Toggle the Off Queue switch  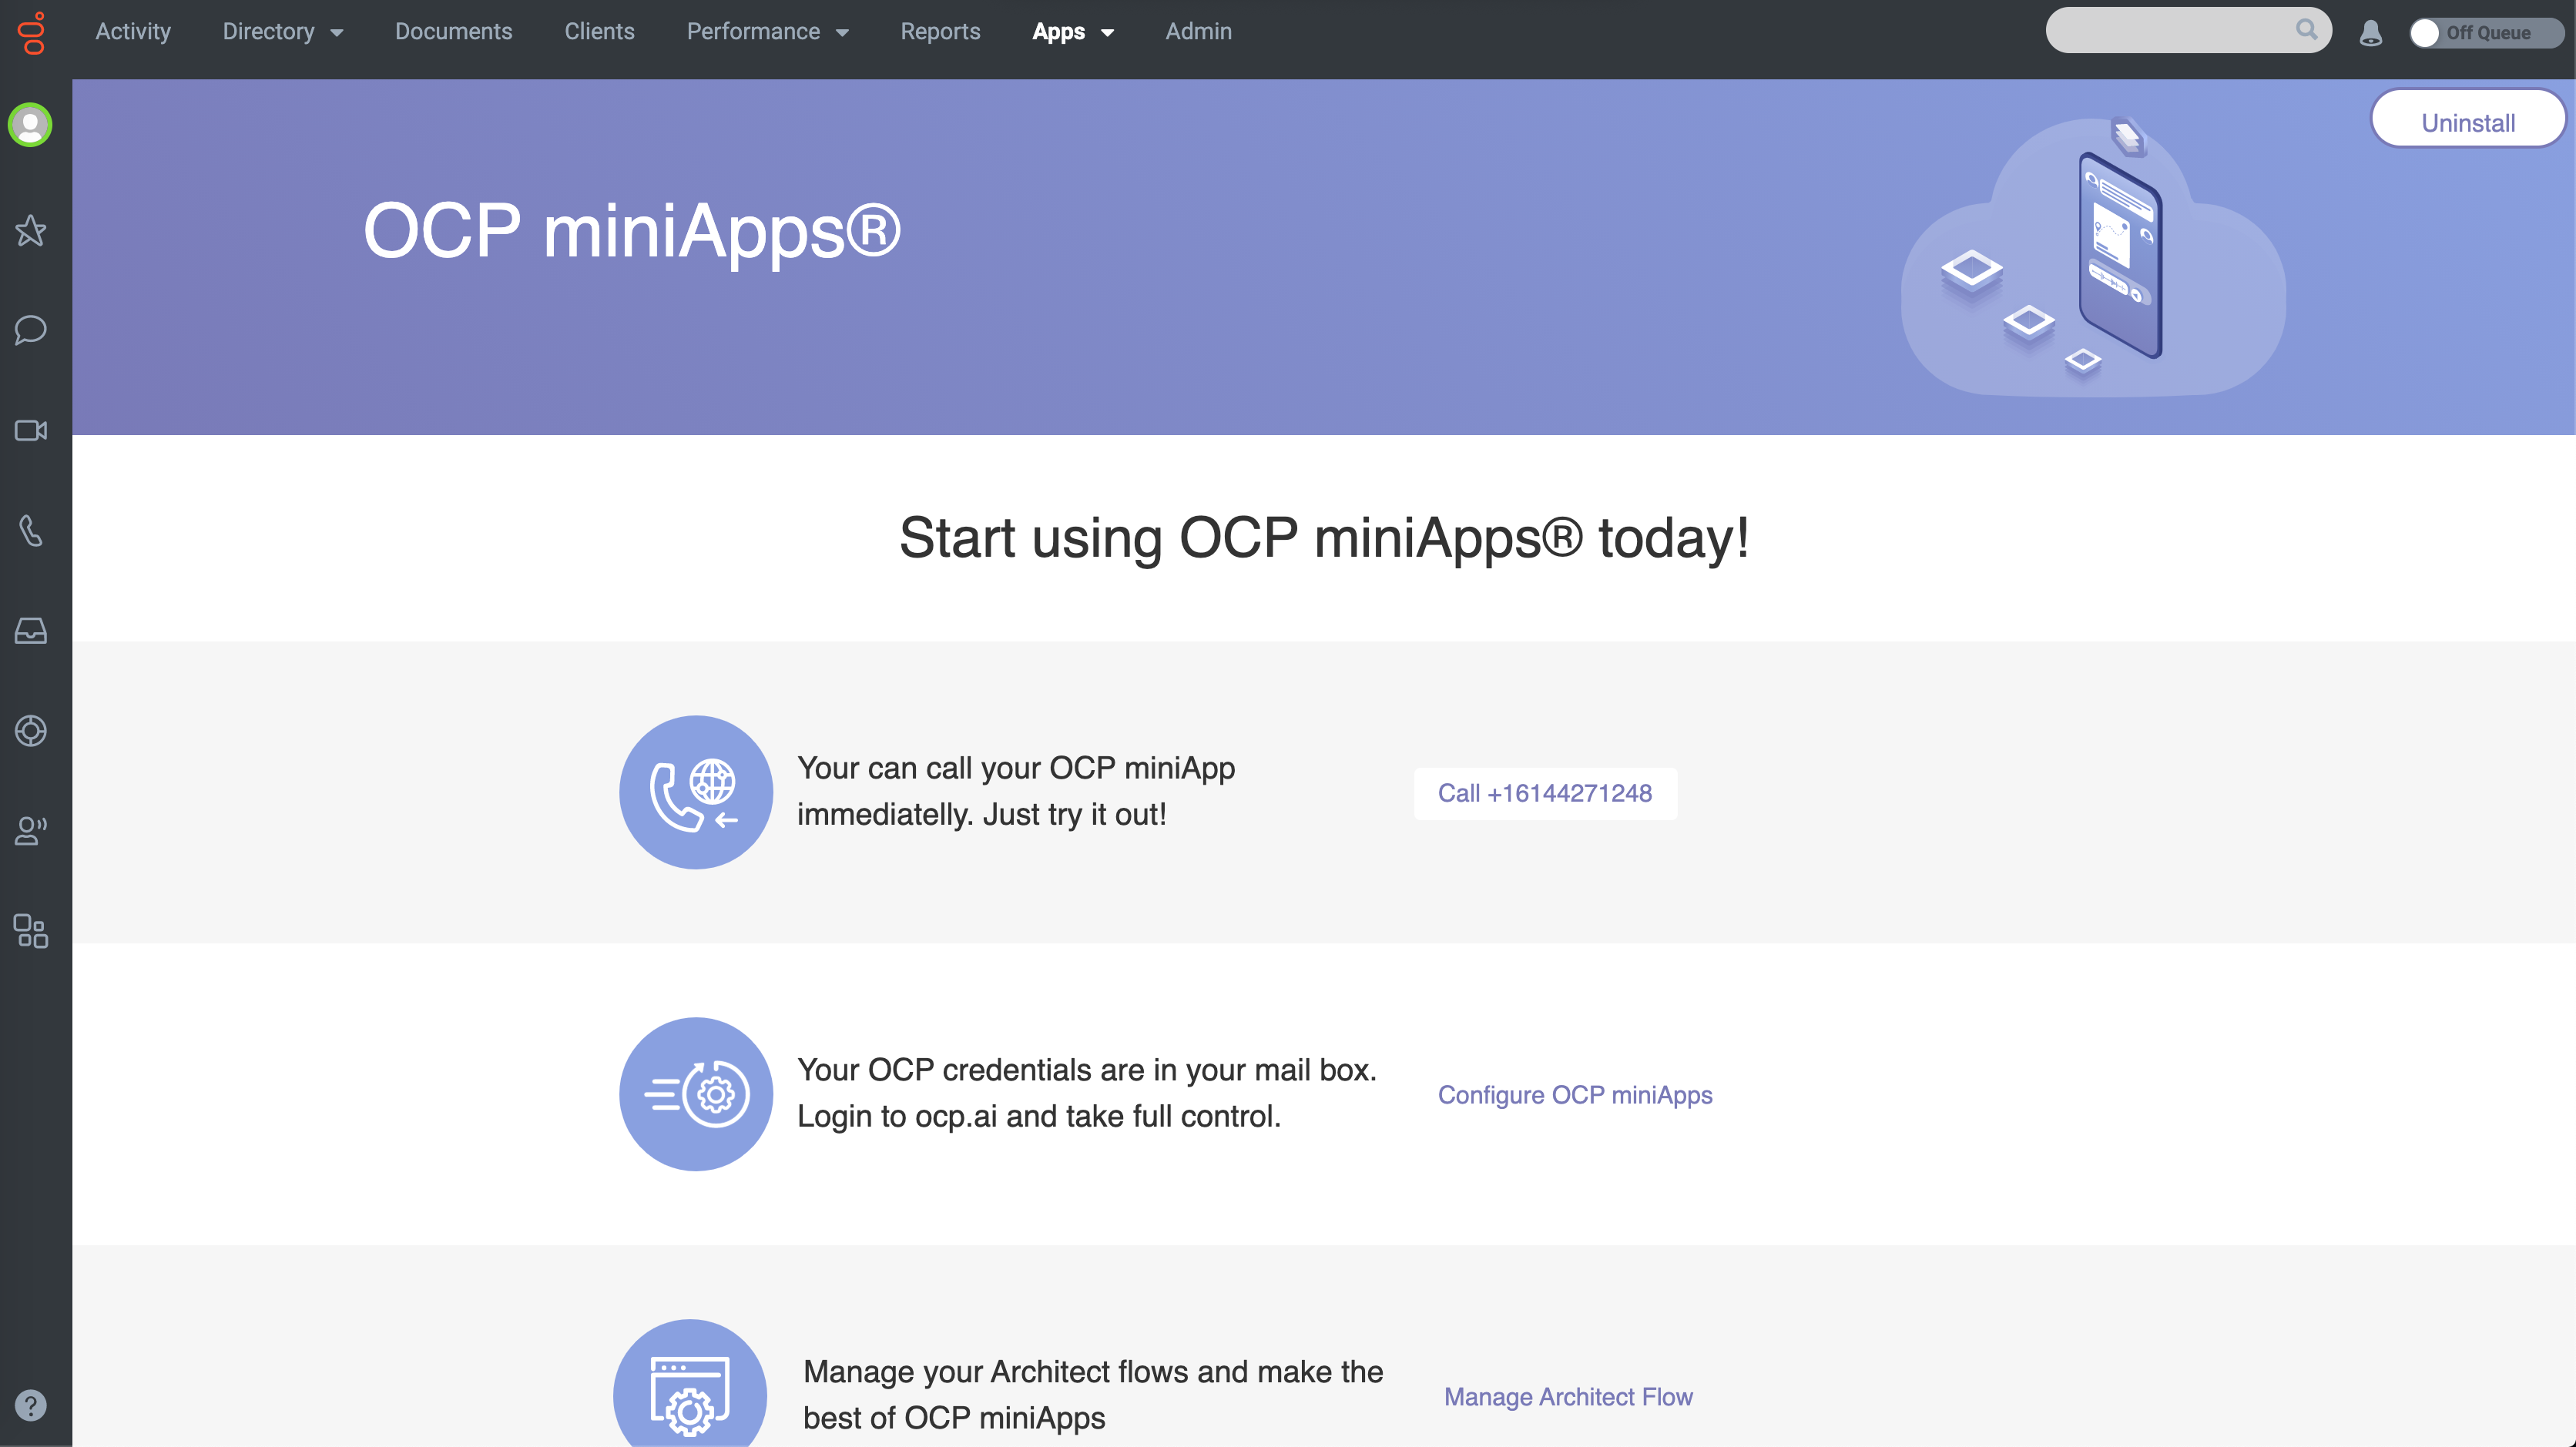coord(2485,33)
